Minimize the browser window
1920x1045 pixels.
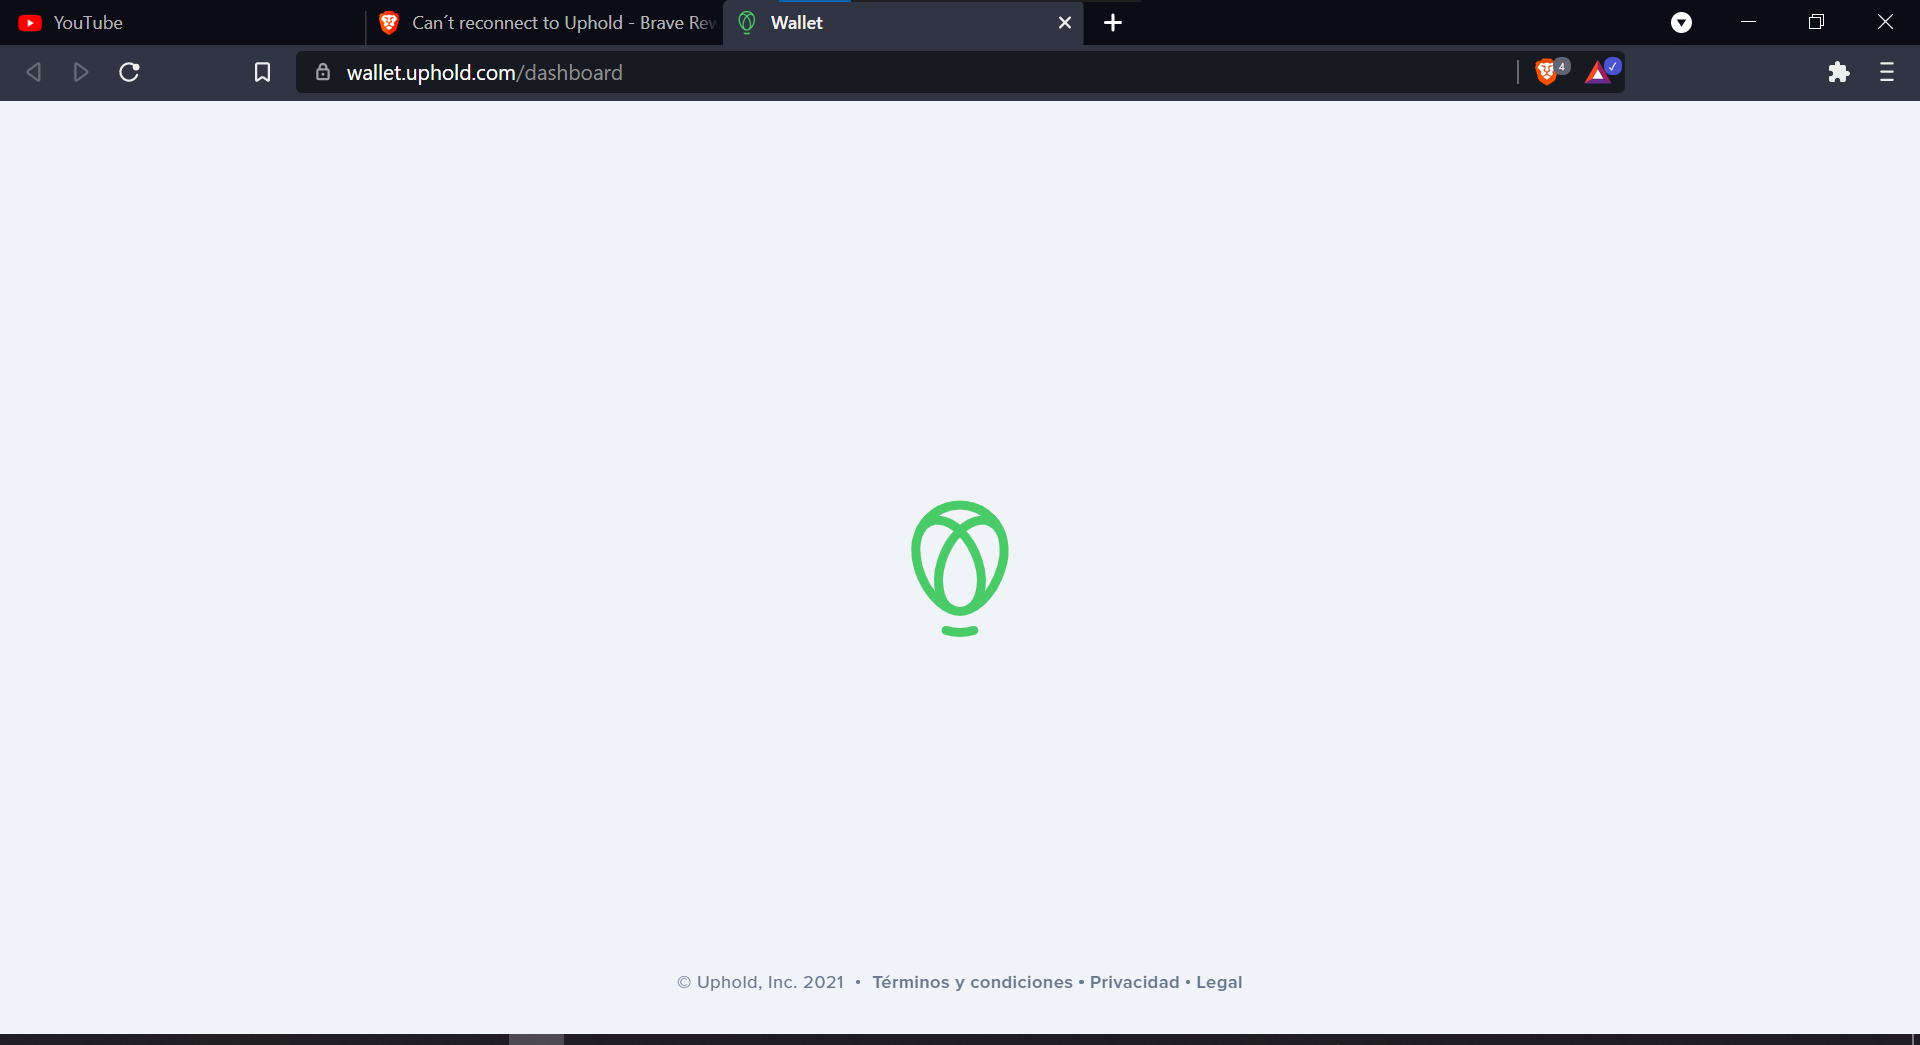point(1748,22)
